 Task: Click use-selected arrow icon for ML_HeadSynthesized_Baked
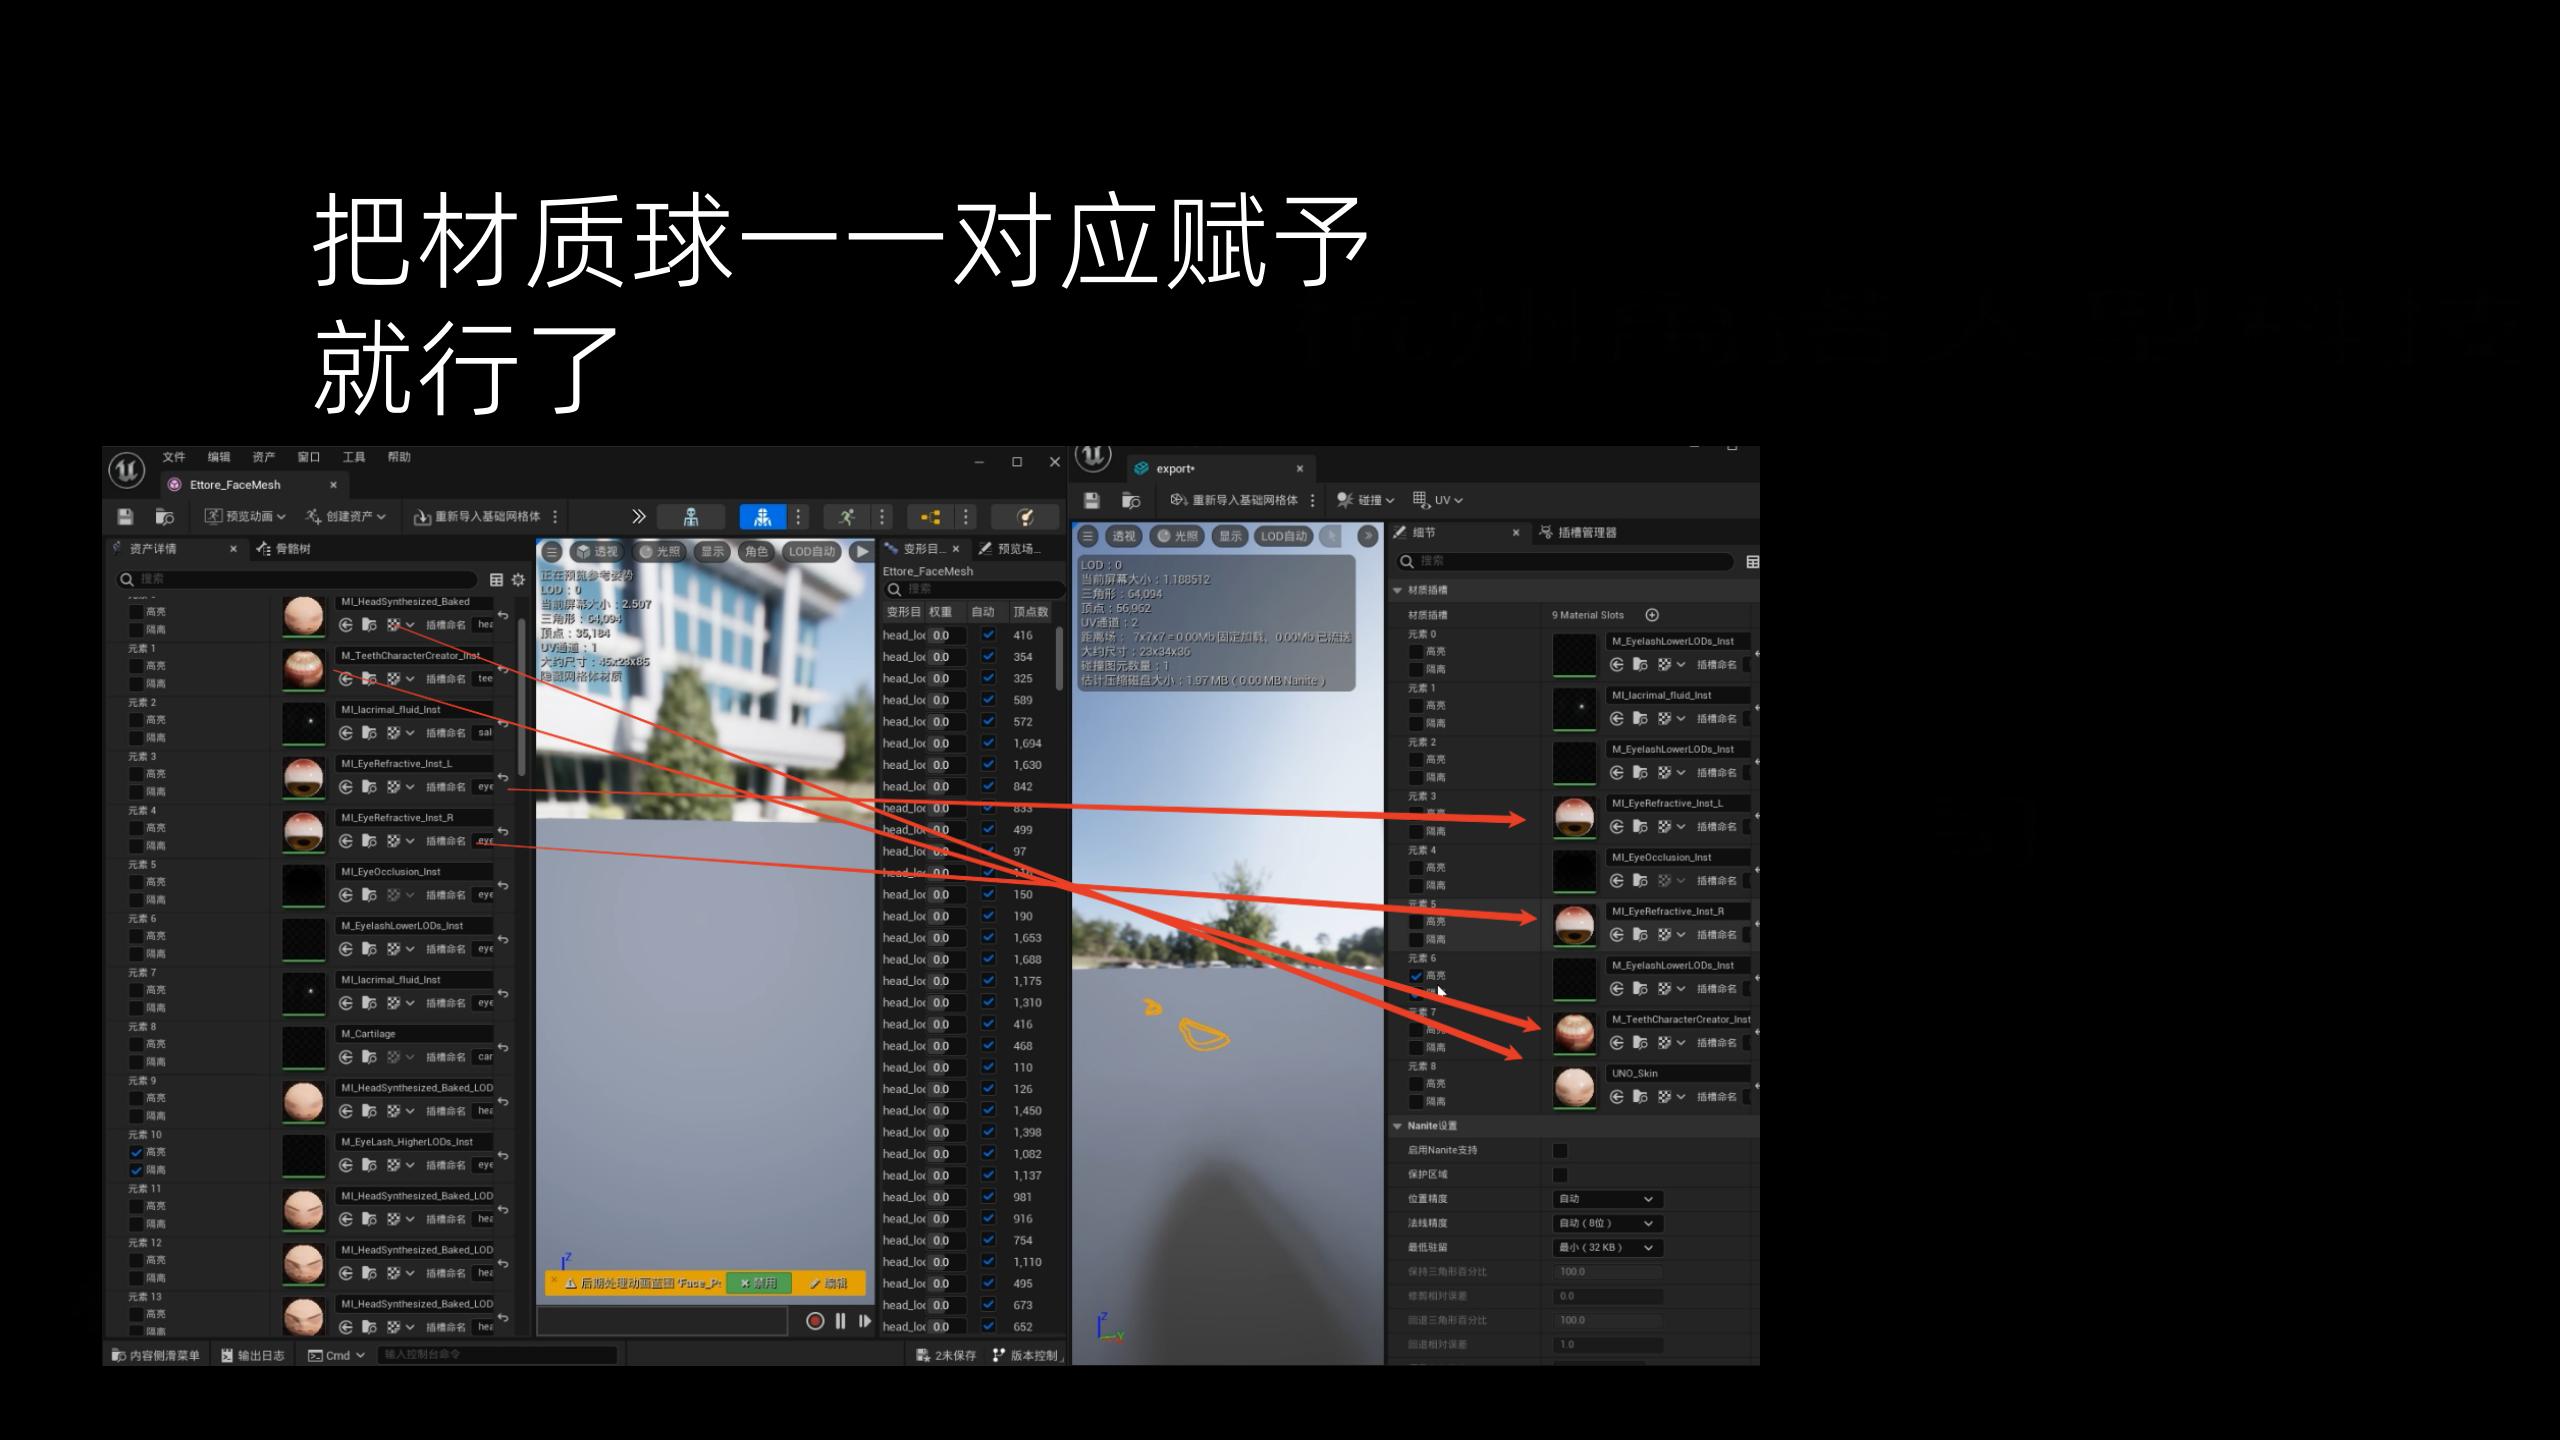[x=346, y=625]
